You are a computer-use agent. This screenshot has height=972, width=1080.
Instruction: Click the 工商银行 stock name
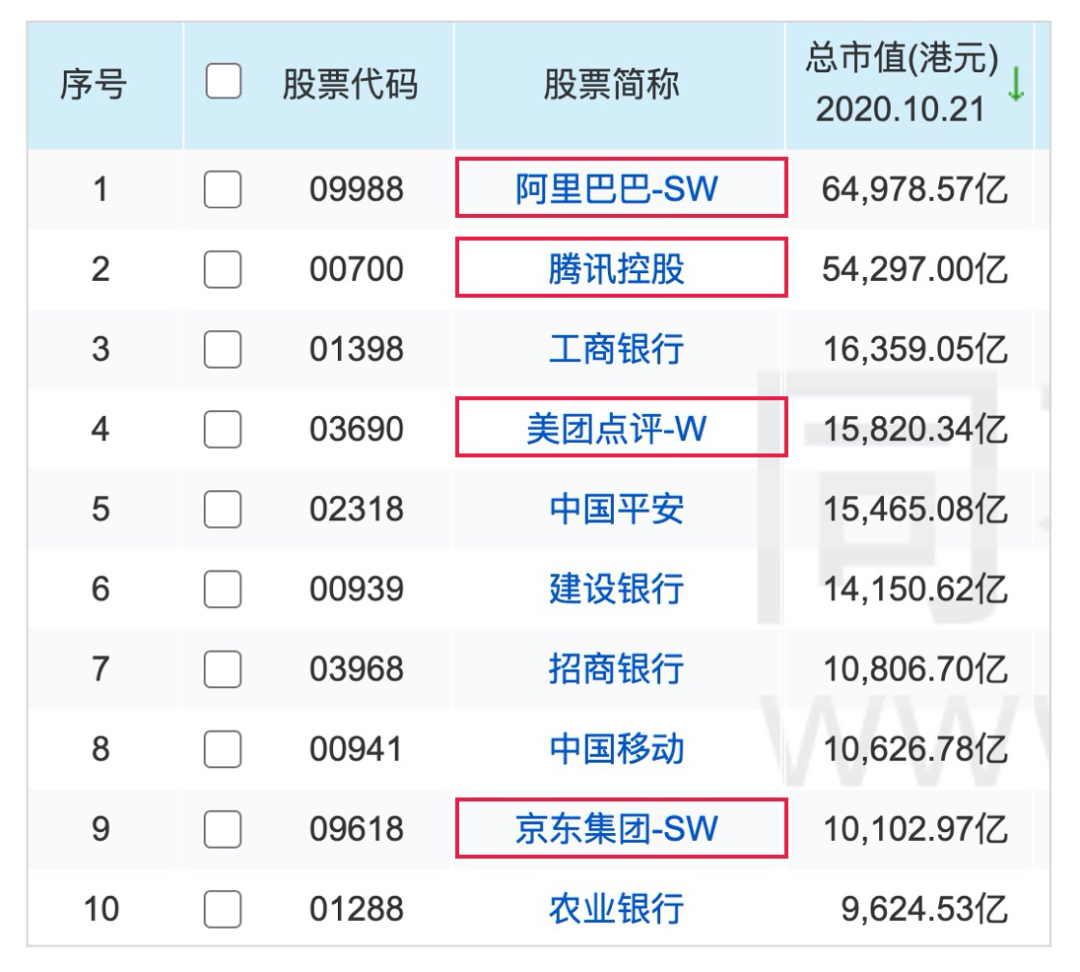pos(616,349)
